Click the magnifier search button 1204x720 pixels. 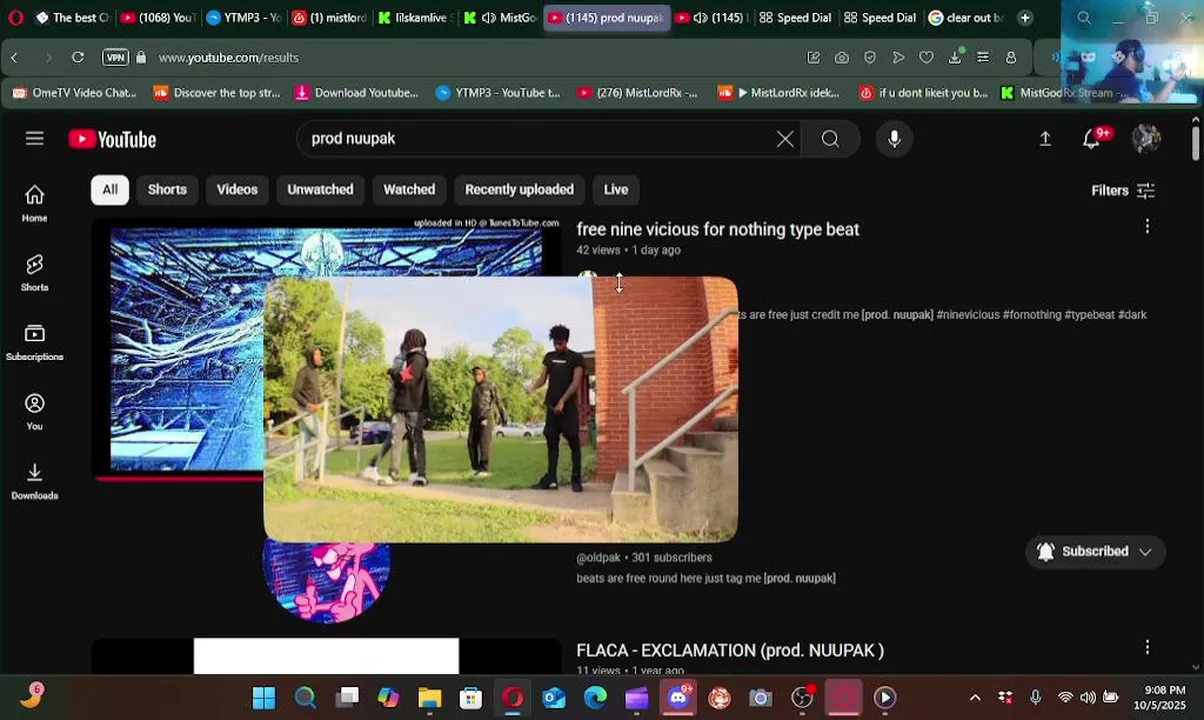830,139
